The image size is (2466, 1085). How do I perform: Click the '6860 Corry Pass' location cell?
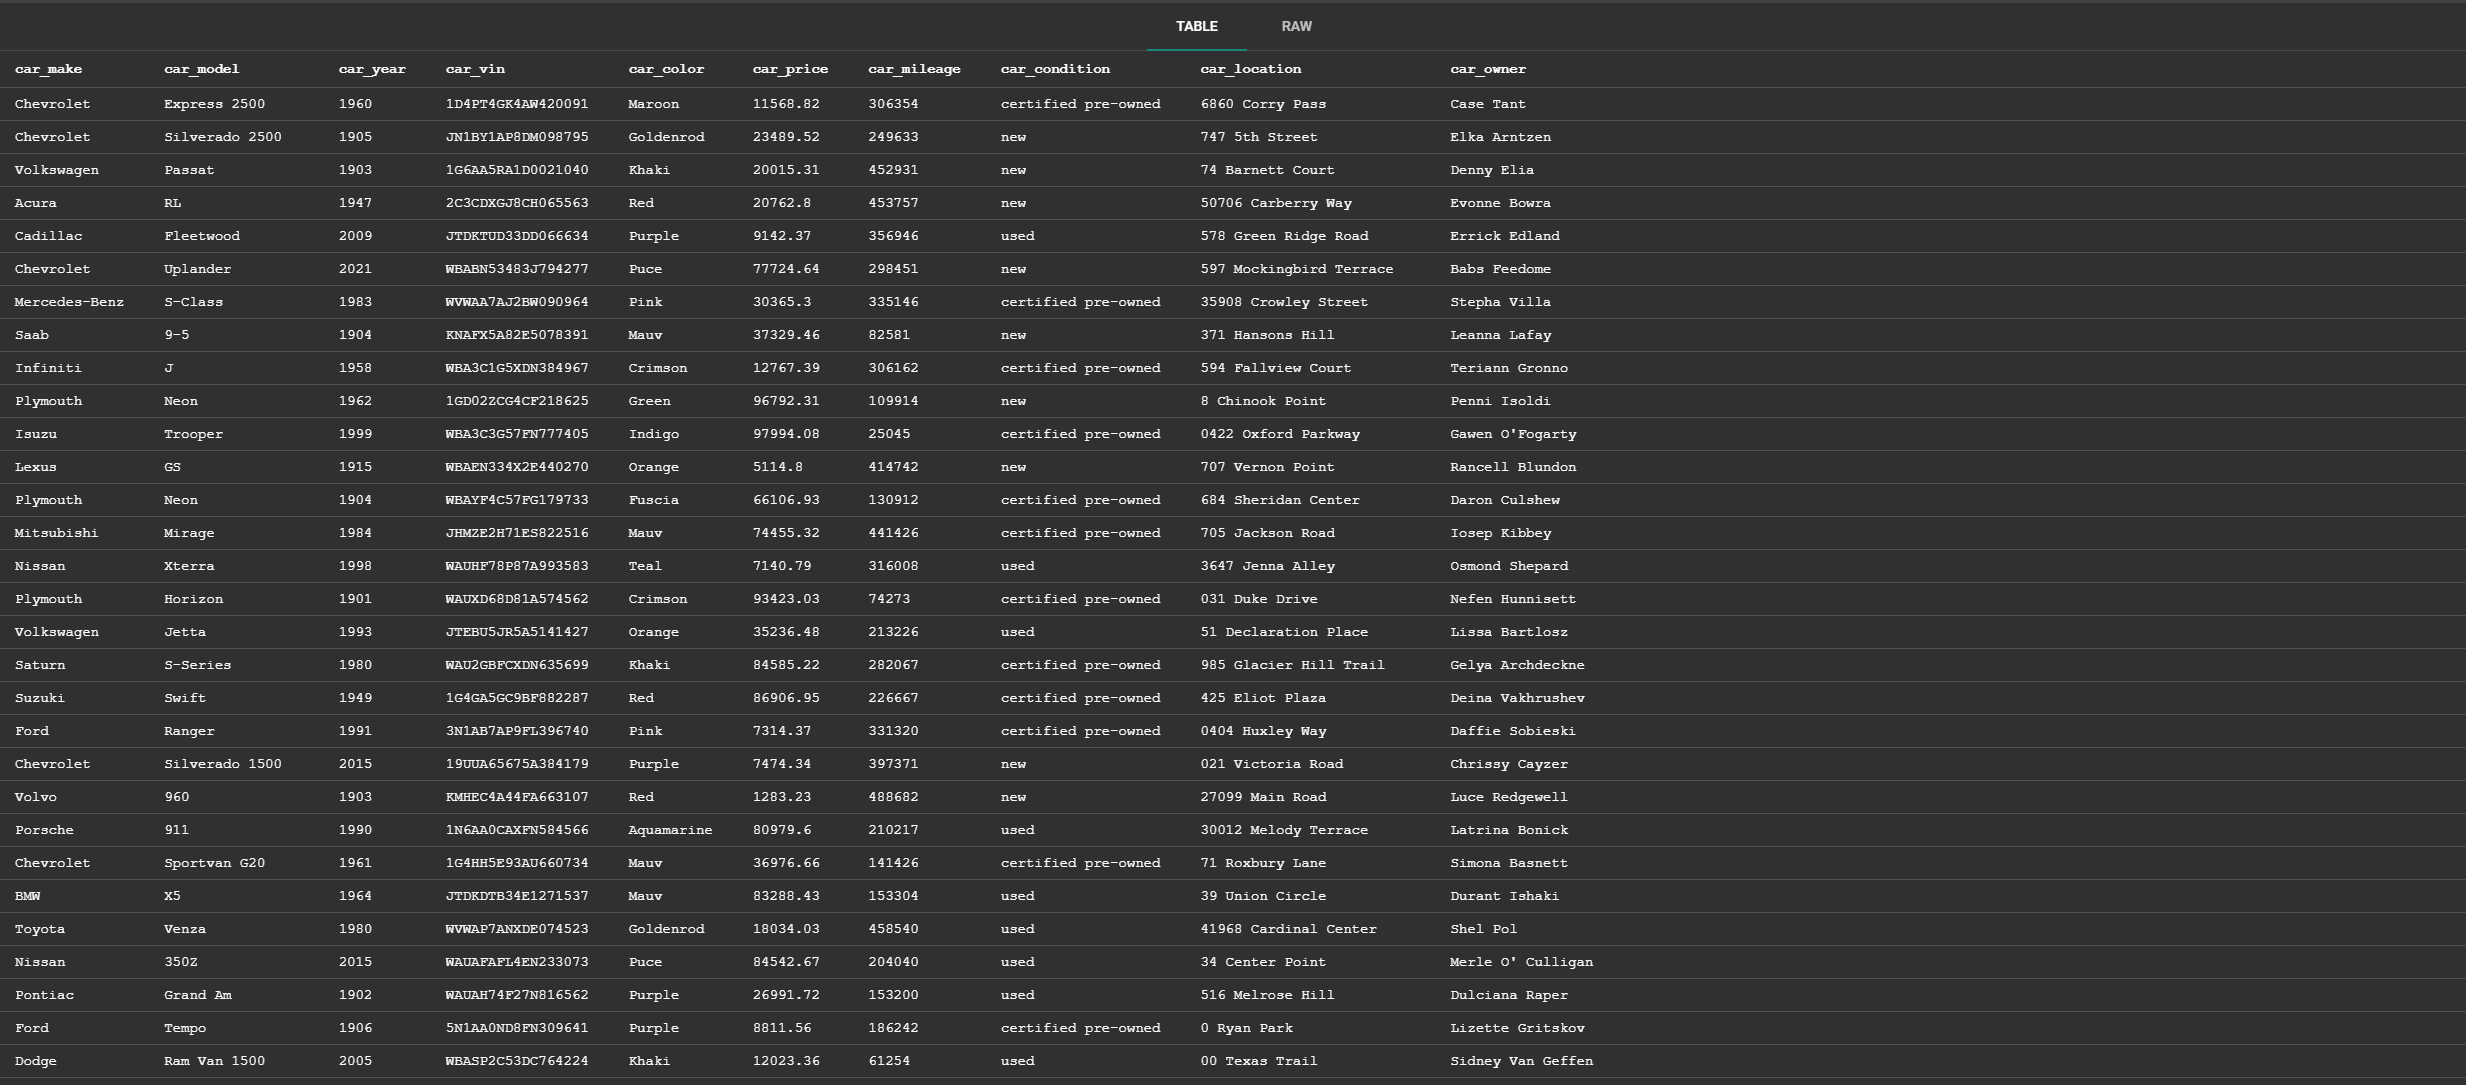(x=1263, y=104)
